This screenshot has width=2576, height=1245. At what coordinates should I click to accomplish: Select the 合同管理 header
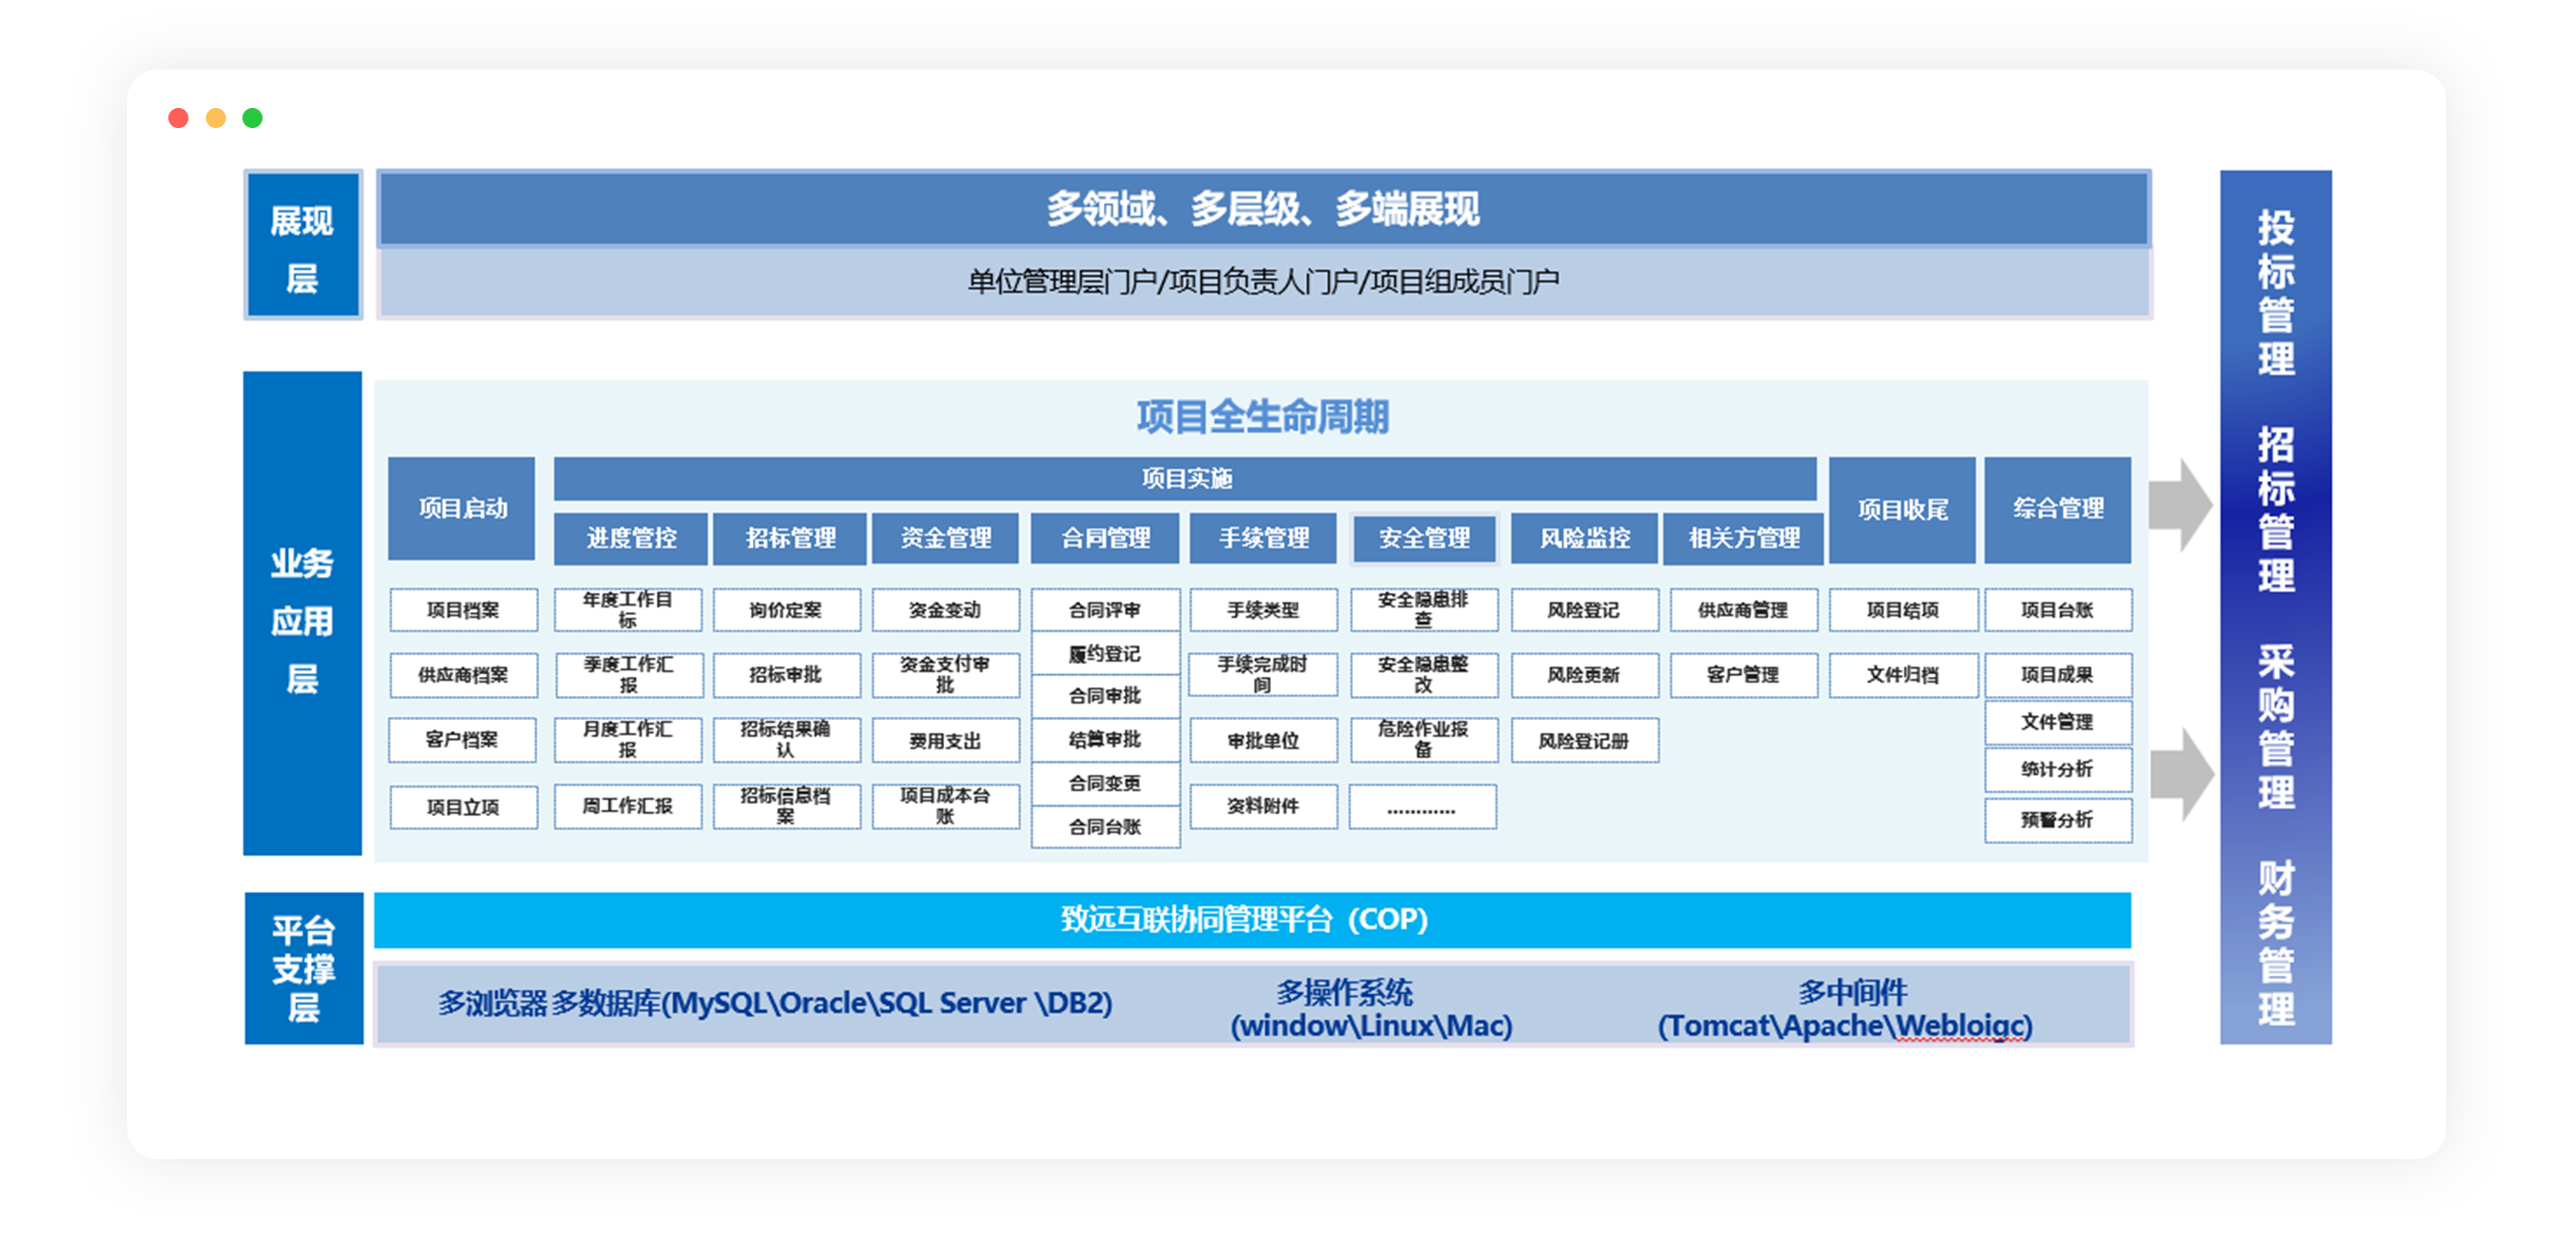[x=1105, y=538]
